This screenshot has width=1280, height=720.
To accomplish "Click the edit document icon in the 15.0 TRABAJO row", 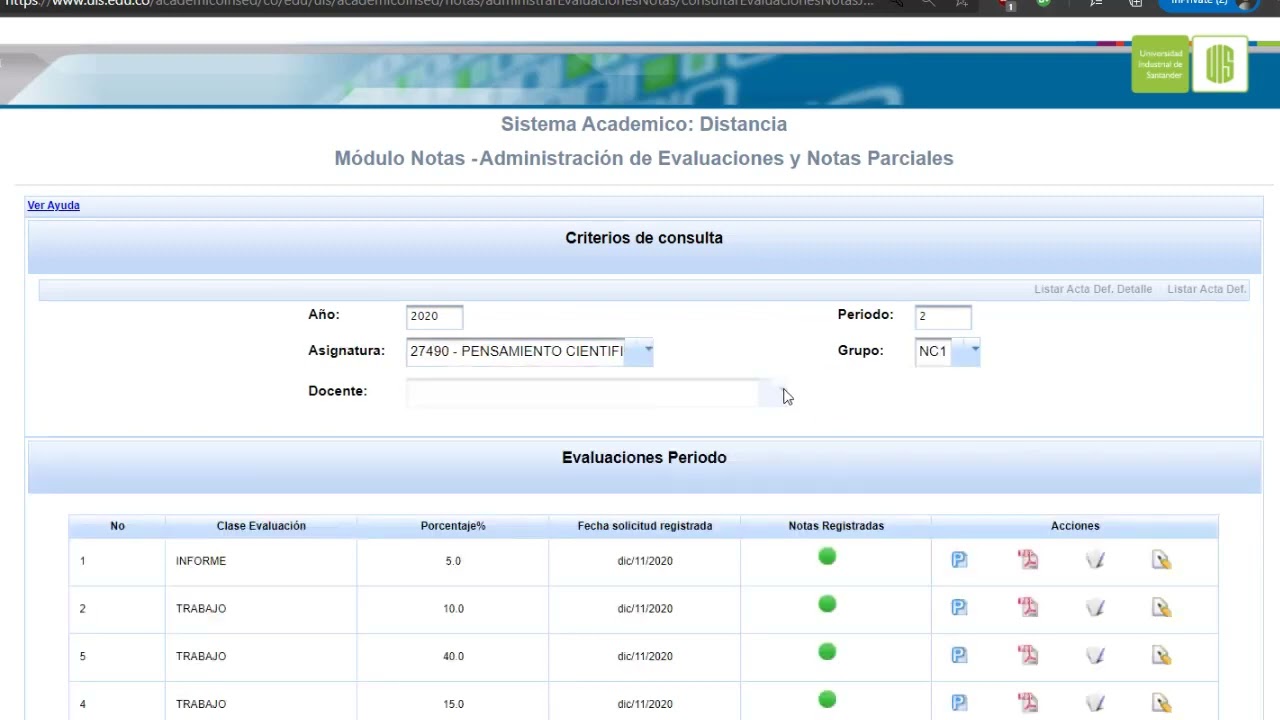I will 1161,703.
